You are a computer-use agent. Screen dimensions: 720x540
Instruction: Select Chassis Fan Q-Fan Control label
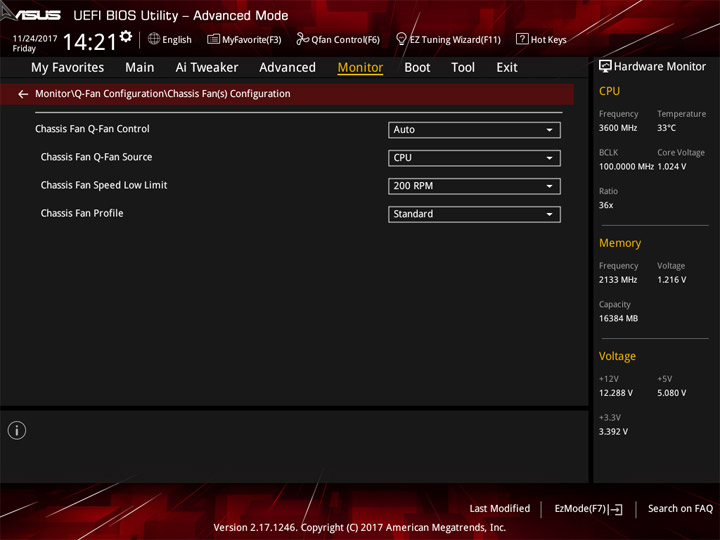pyautogui.click(x=92, y=129)
